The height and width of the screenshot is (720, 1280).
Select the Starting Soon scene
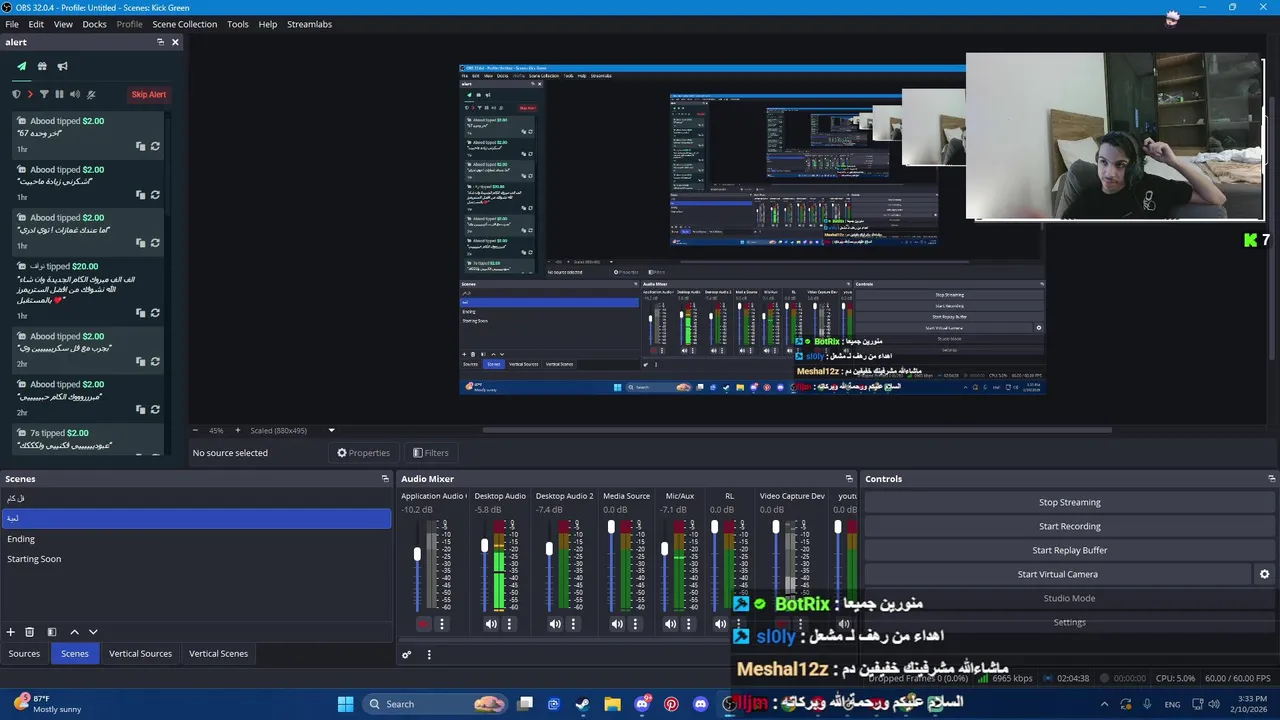pos(196,559)
